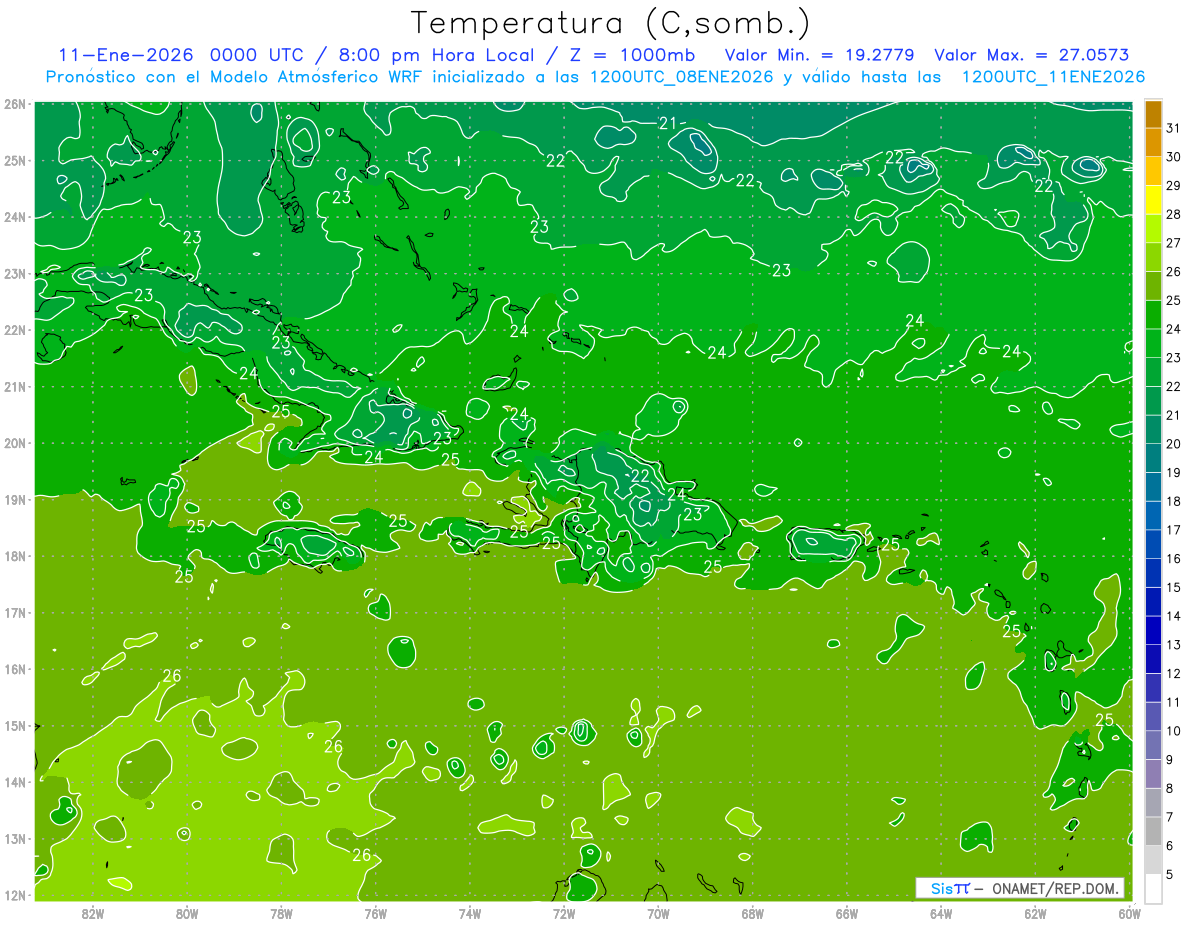The width and height of the screenshot is (1200, 927).
Task: Click the latitude axis label 25N
Action: 14,160
